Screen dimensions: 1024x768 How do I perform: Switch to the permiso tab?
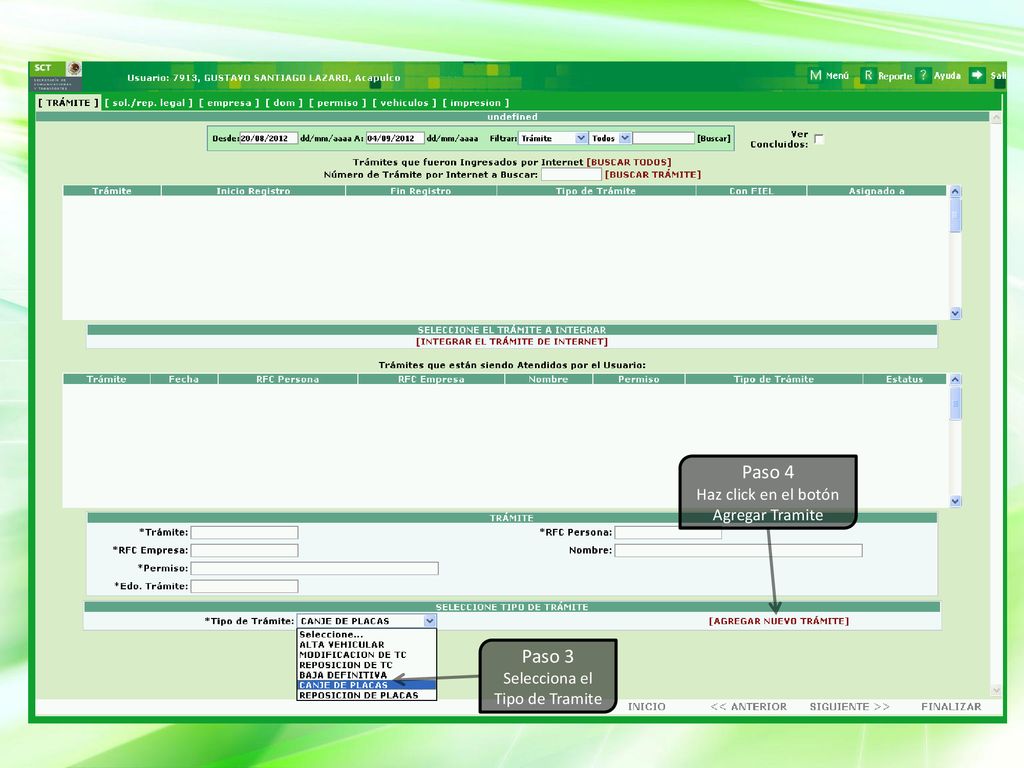(338, 103)
